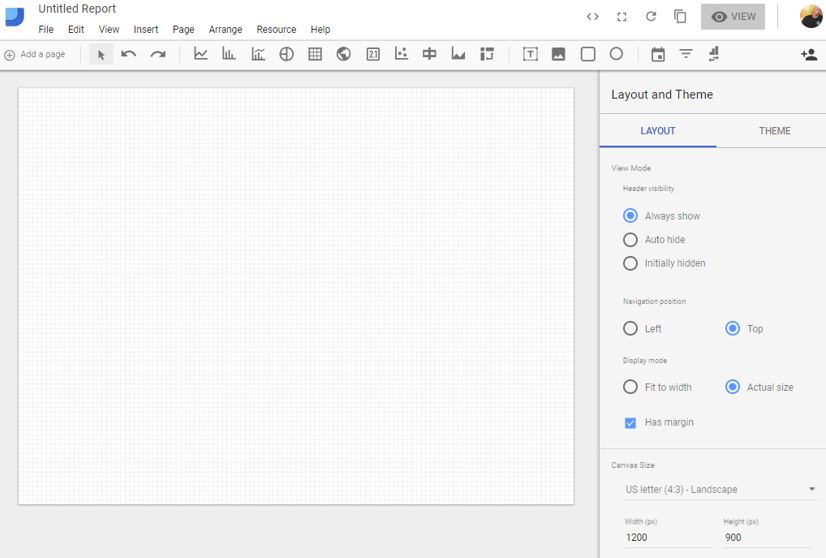Click the share person-plus icon
Screen dimensions: 826x558
pos(808,54)
